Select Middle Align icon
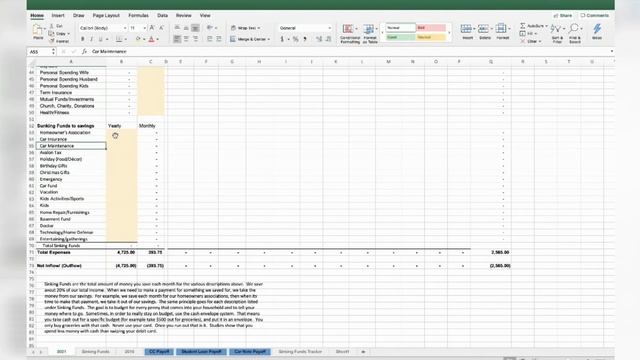The height and width of the screenshot is (360, 640). click(x=186, y=28)
